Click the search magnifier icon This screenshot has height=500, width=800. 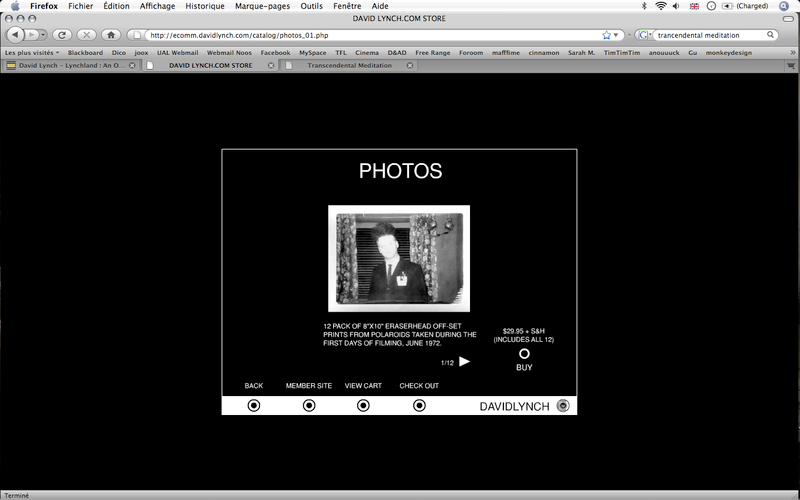770,35
